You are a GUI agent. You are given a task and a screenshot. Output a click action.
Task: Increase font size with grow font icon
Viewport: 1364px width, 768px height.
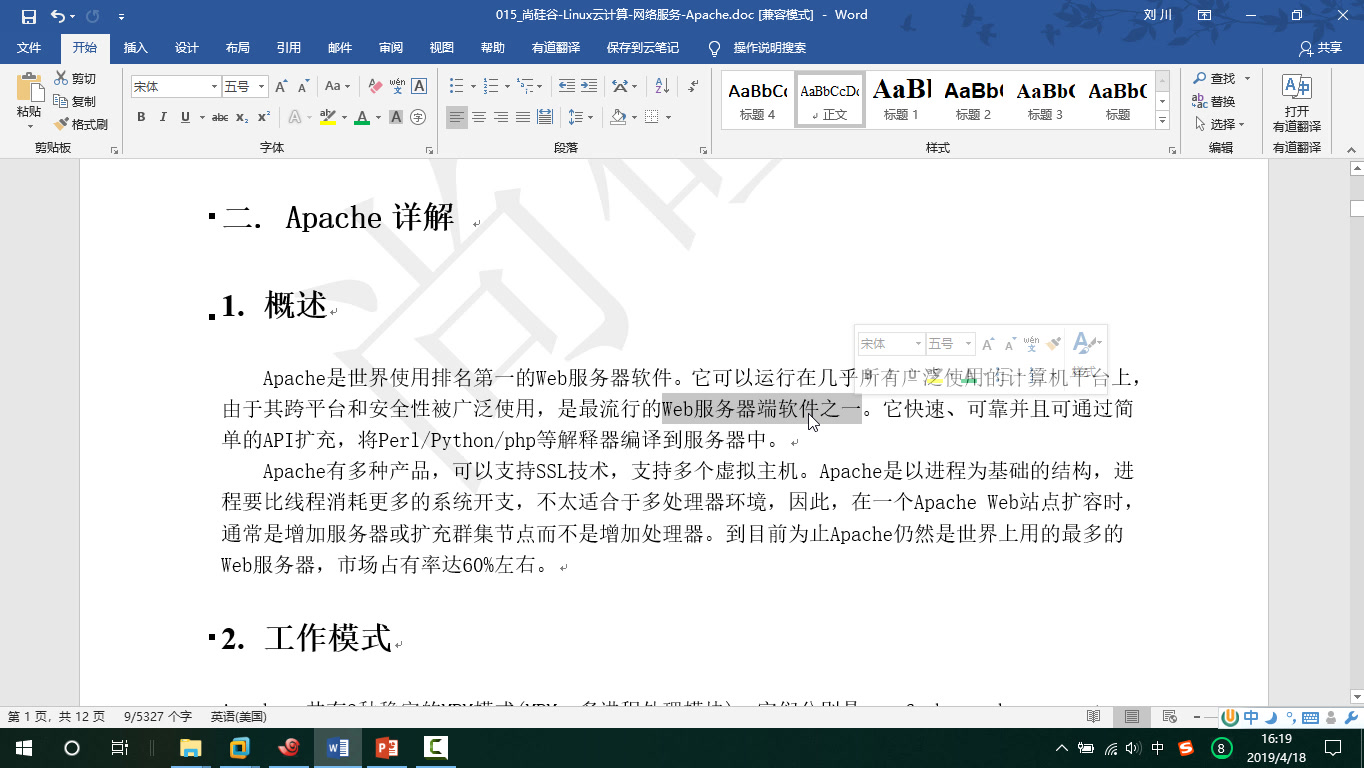point(282,87)
